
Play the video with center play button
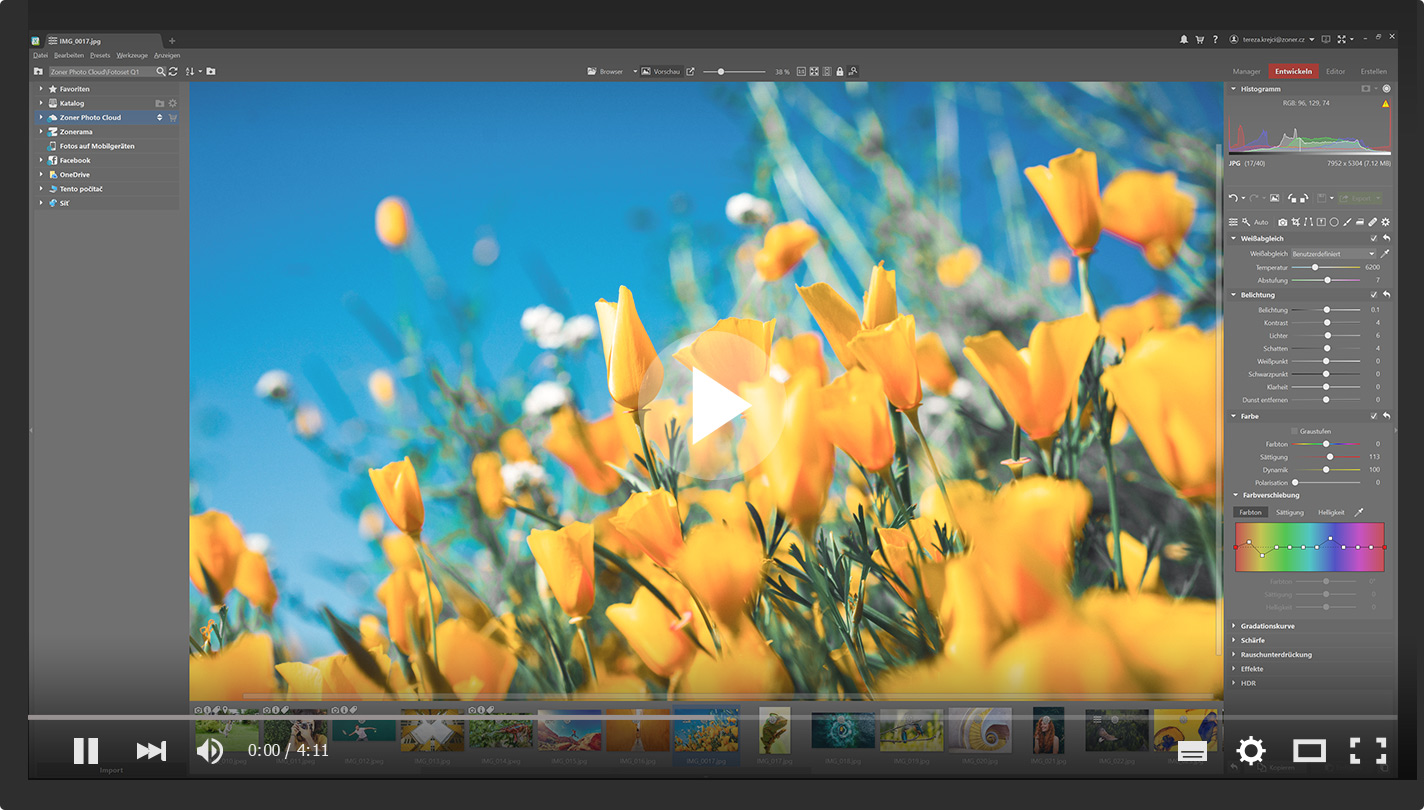(x=712, y=405)
